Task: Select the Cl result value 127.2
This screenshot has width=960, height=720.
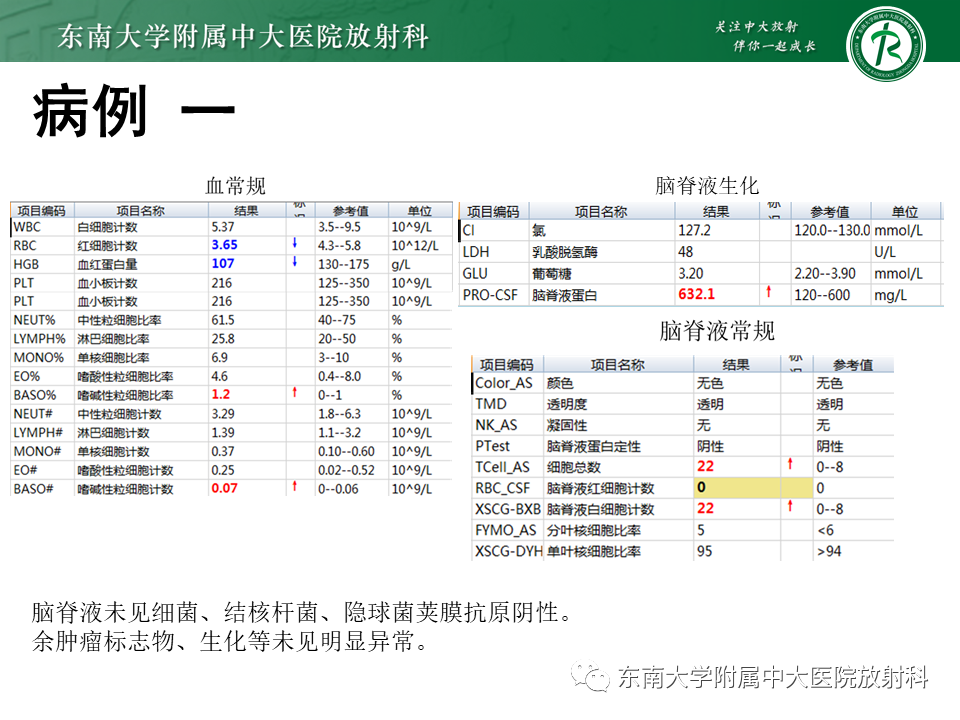Action: pos(694,230)
